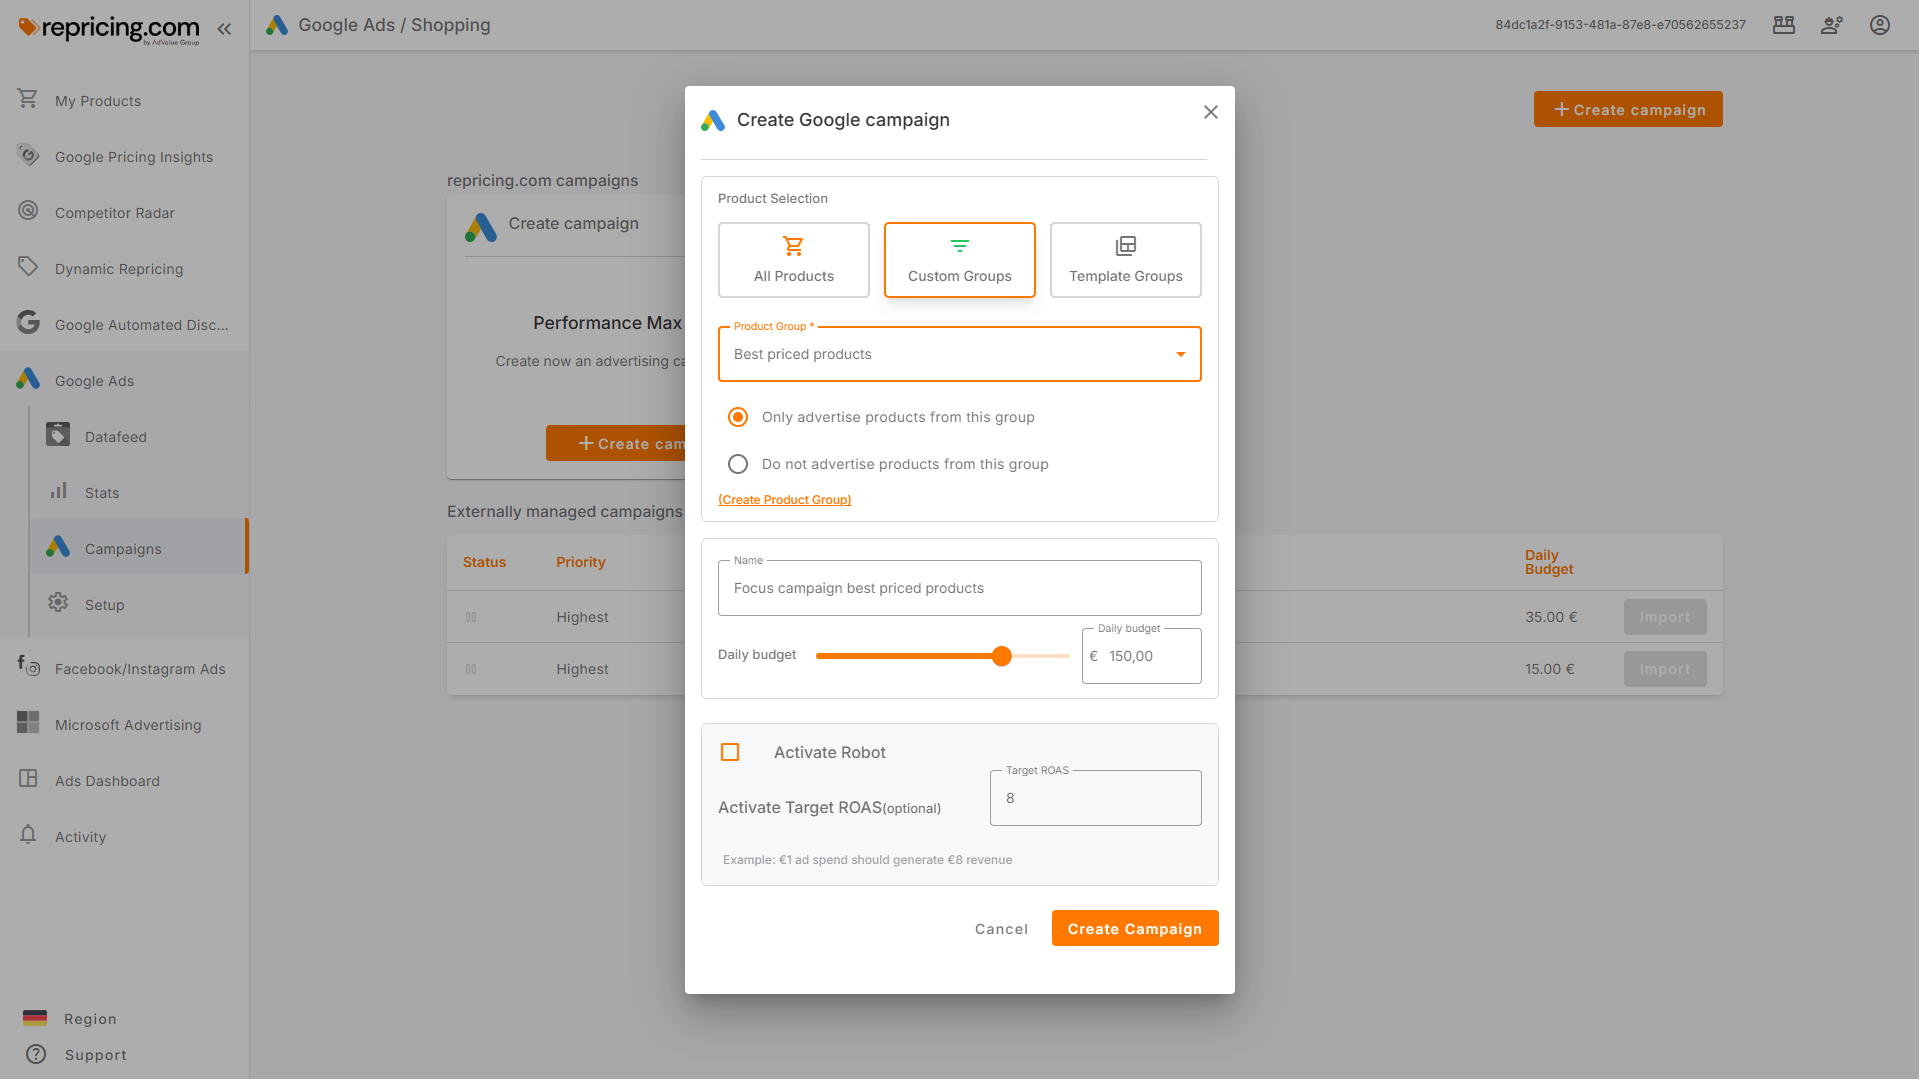Select Only advertise products from this group
The height and width of the screenshot is (1080, 1920).
pyautogui.click(x=738, y=417)
